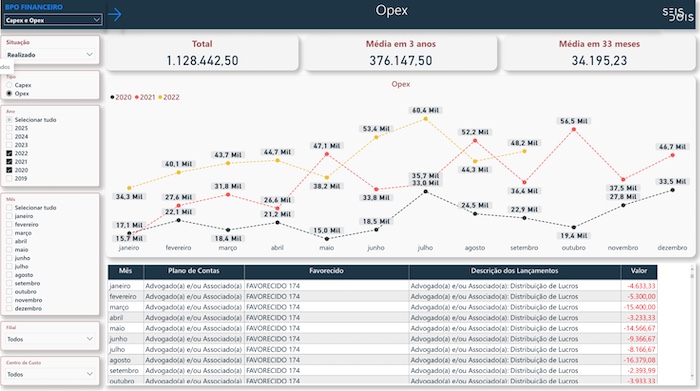This screenshot has width=700, height=391.
Task: Select the Capex radio option
Action: tap(9, 85)
